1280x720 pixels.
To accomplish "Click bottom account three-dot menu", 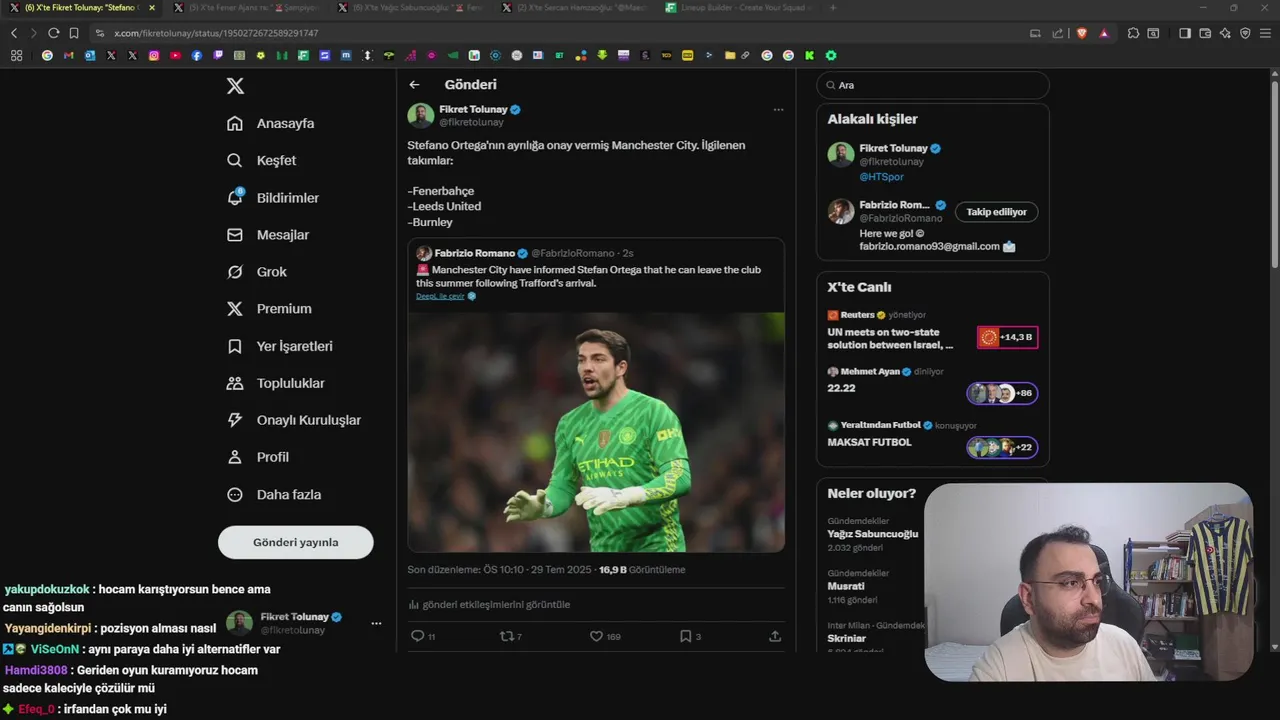I will (376, 623).
